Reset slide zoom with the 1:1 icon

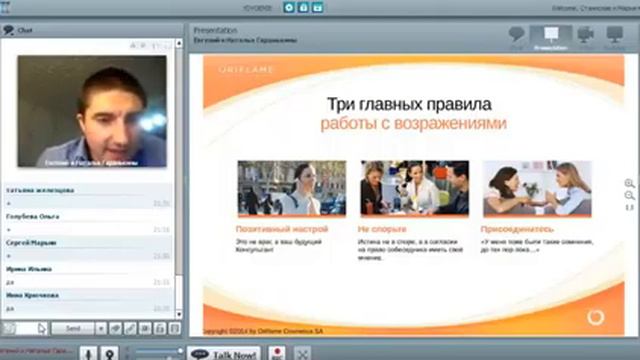[x=629, y=208]
